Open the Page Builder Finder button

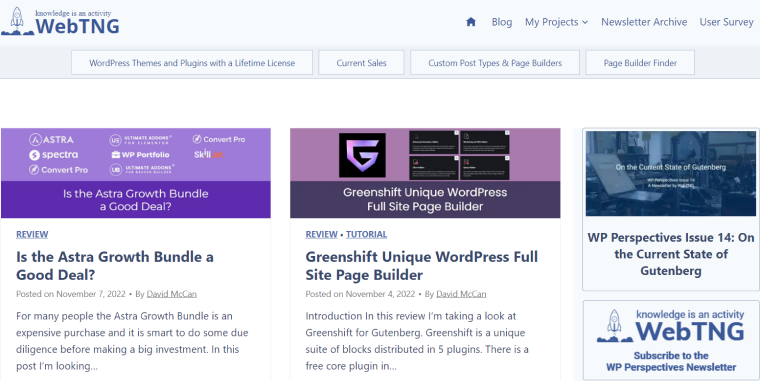(640, 63)
